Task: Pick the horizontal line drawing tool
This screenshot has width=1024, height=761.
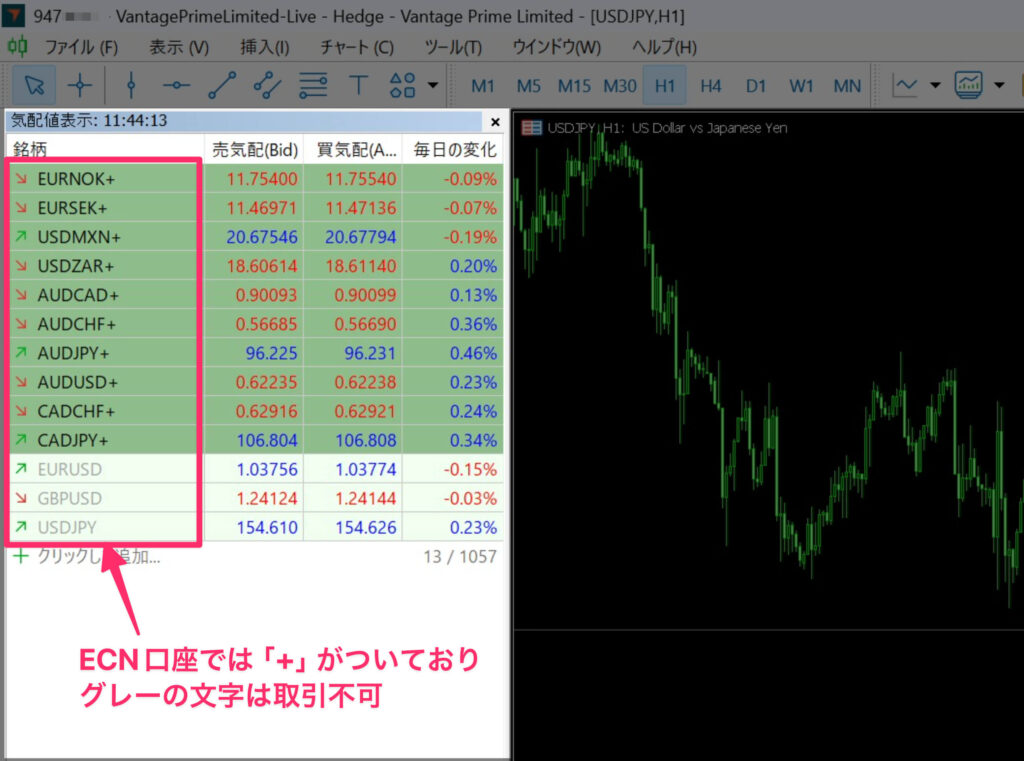Action: (176, 85)
